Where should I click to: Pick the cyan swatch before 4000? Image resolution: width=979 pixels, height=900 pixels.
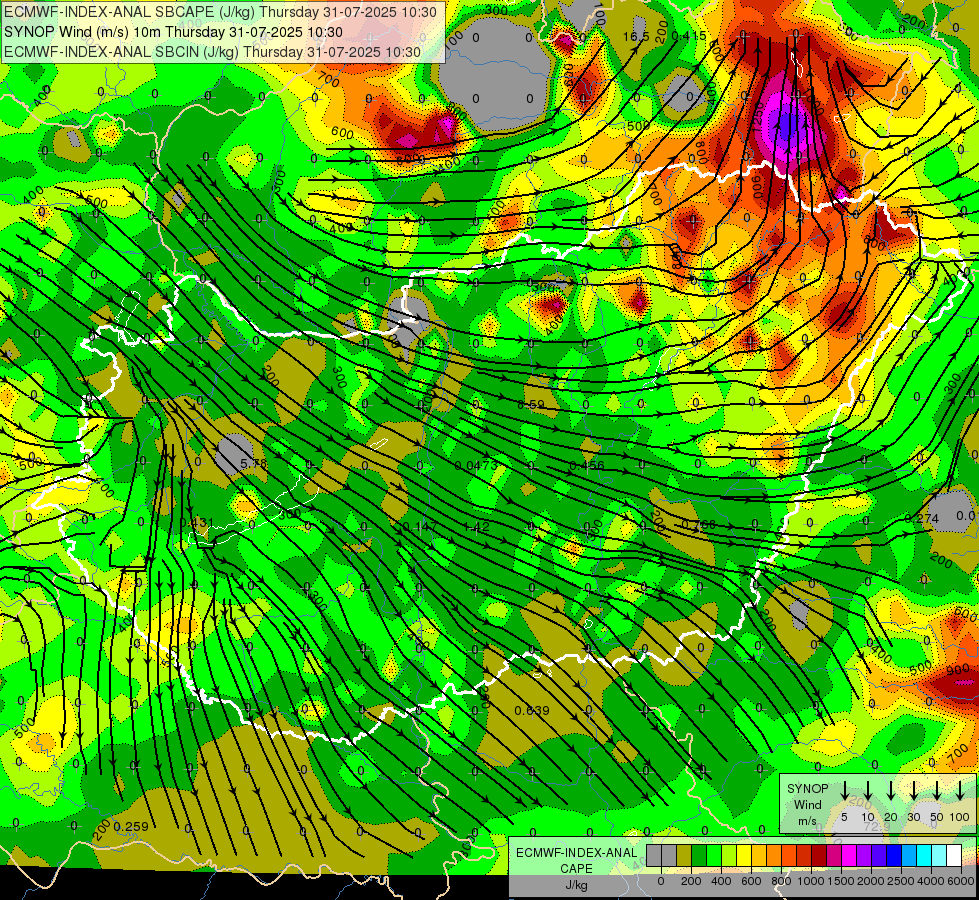coord(924,855)
